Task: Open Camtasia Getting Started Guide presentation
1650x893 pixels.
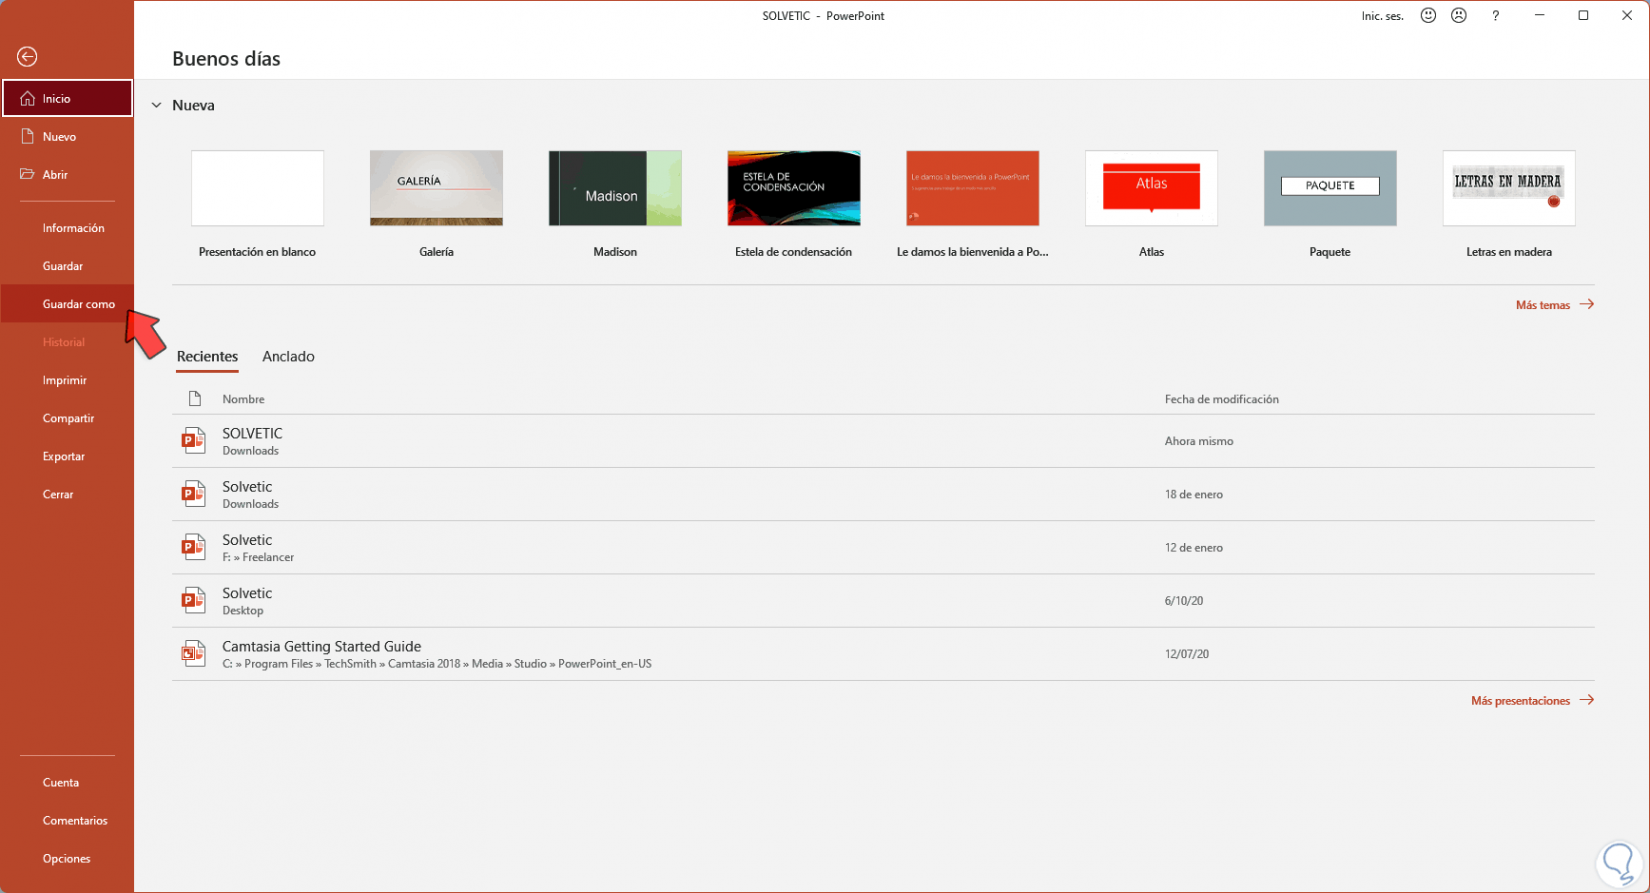Action: pyautogui.click(x=883, y=654)
